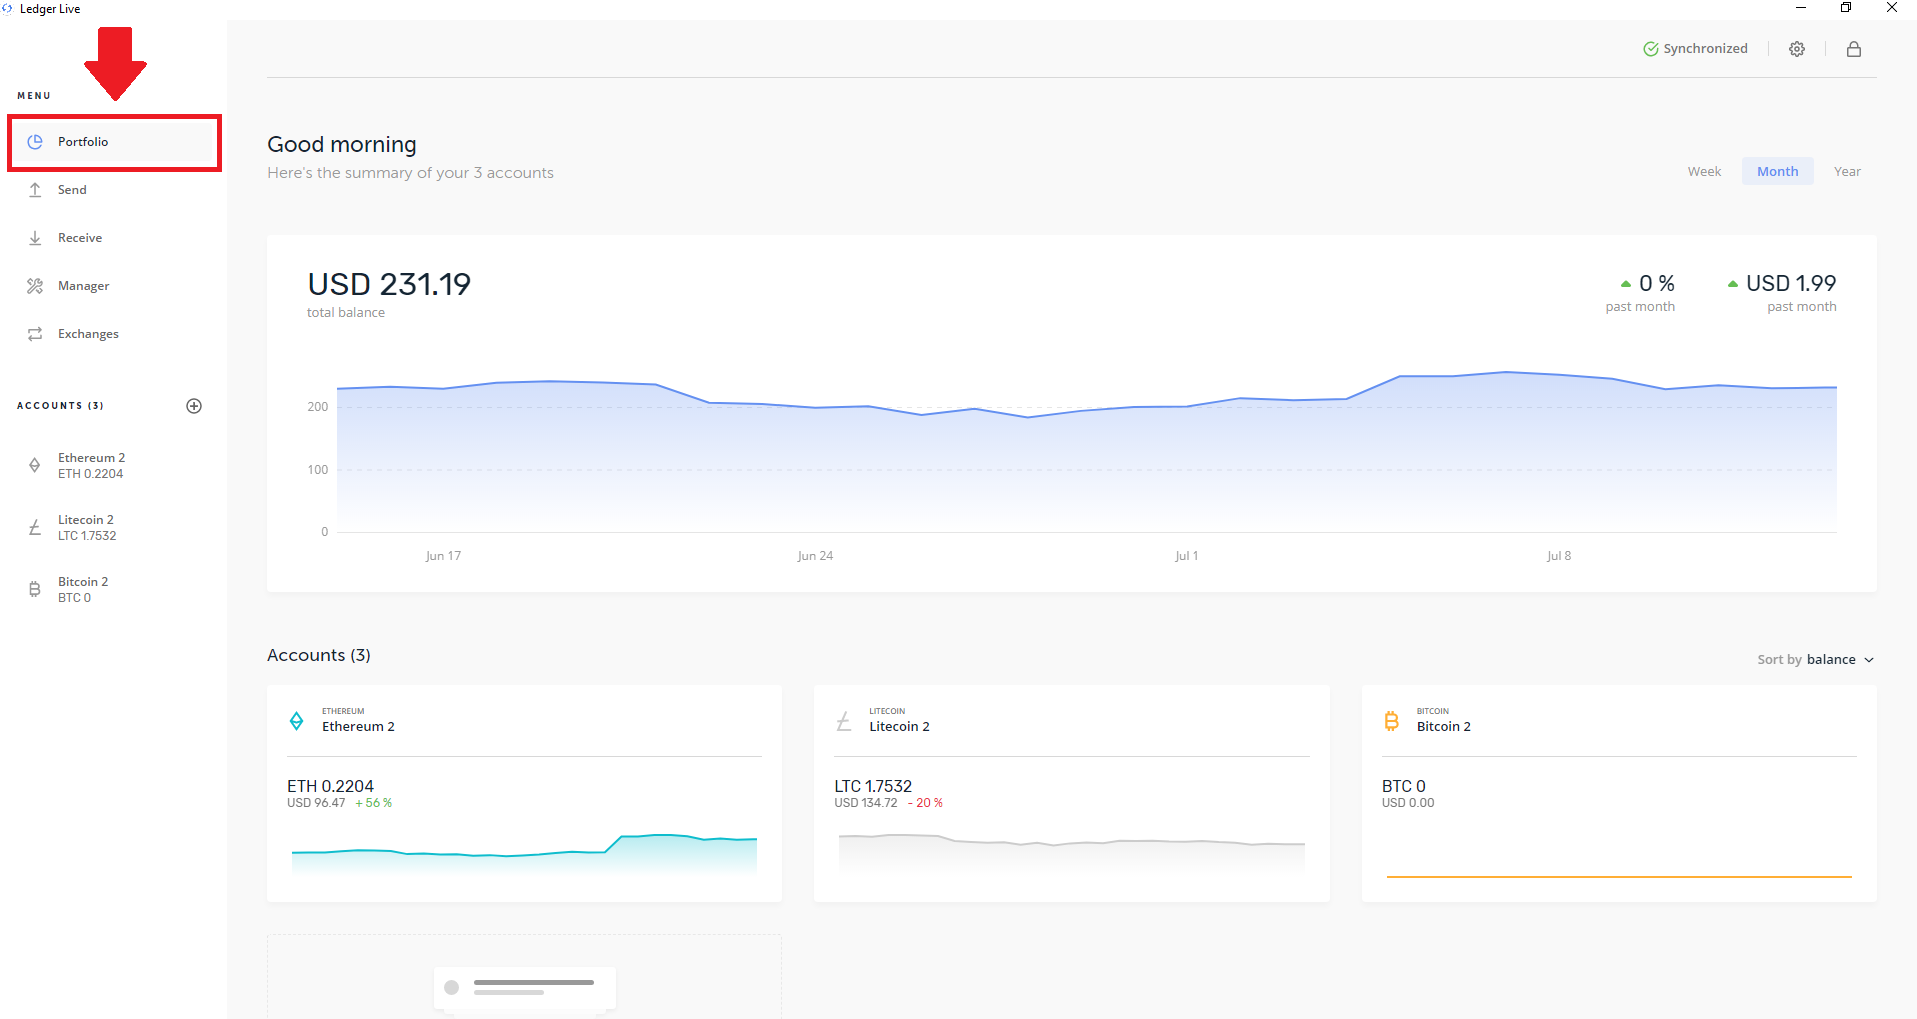Click the summary of 3 accounts subtitle
Image resolution: width=1917 pixels, height=1019 pixels.
pyautogui.click(x=410, y=173)
